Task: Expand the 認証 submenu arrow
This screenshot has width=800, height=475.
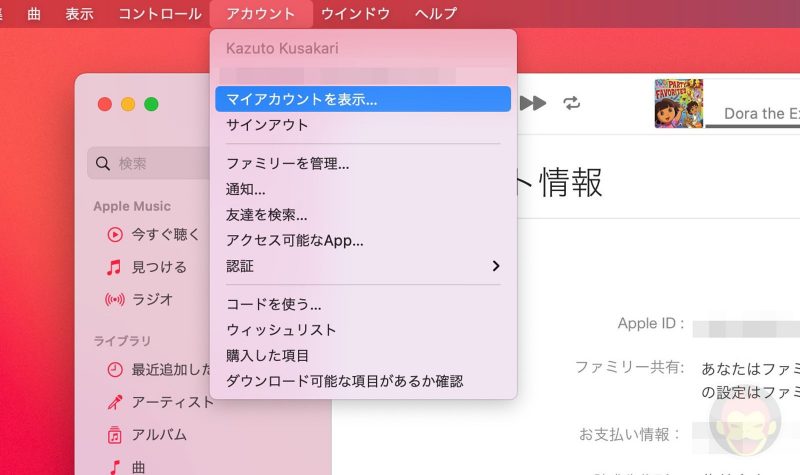Action: 496,266
